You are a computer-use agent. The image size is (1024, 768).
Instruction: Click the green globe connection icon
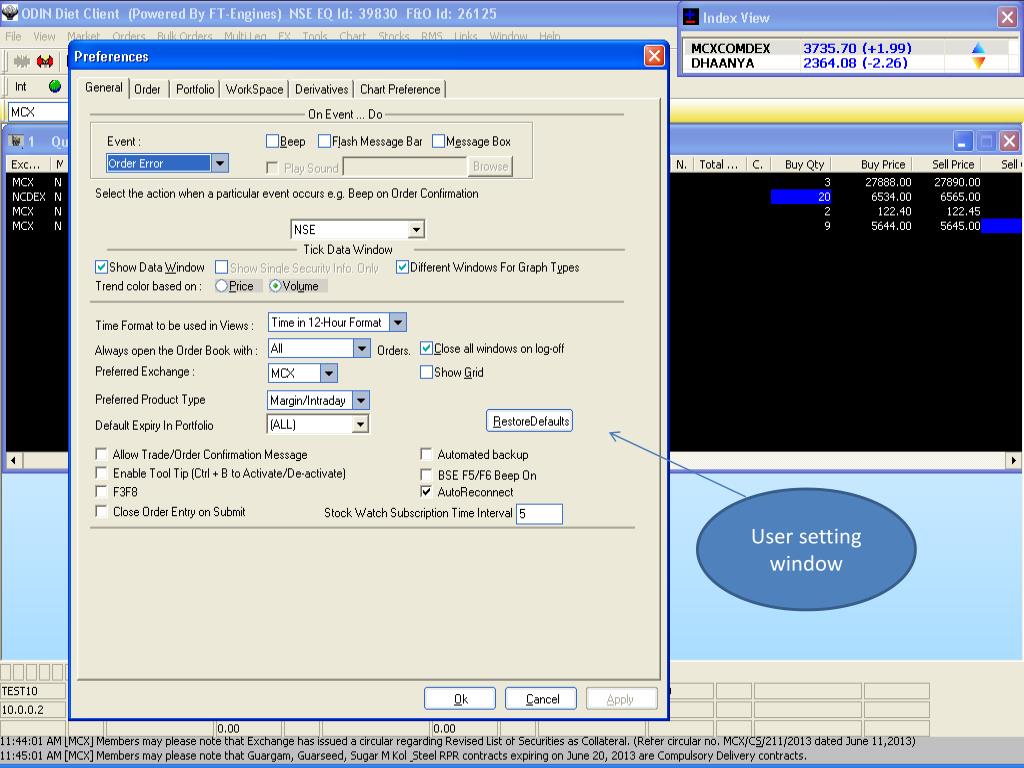tap(55, 86)
